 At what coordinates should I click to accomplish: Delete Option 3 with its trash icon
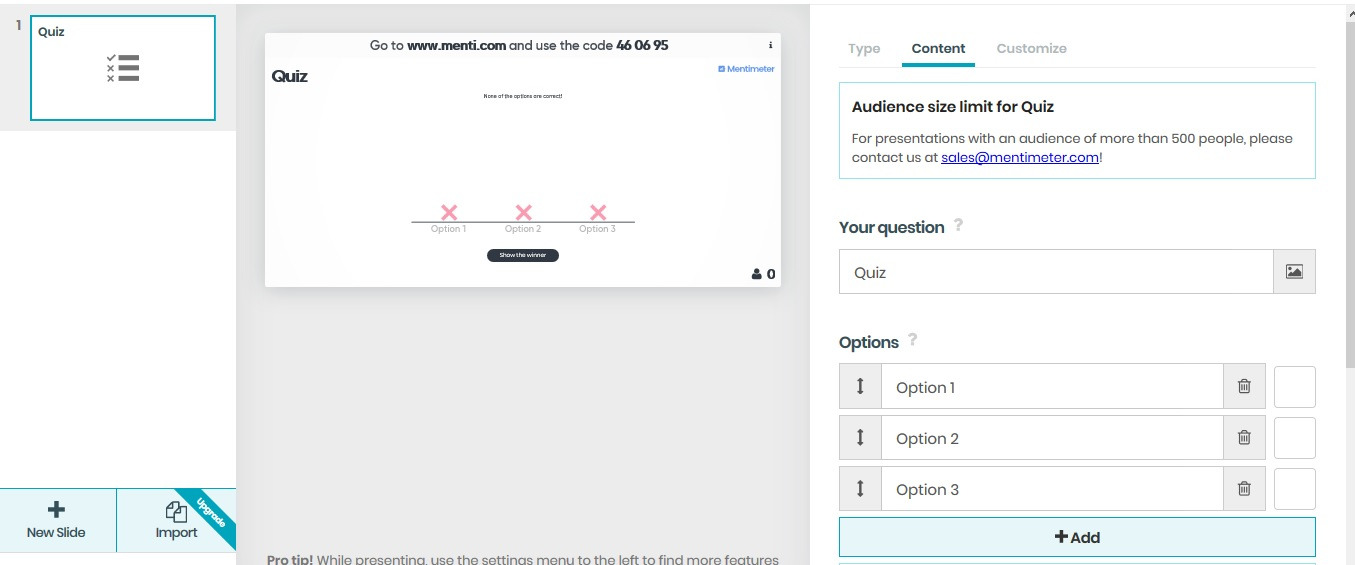coord(1244,489)
